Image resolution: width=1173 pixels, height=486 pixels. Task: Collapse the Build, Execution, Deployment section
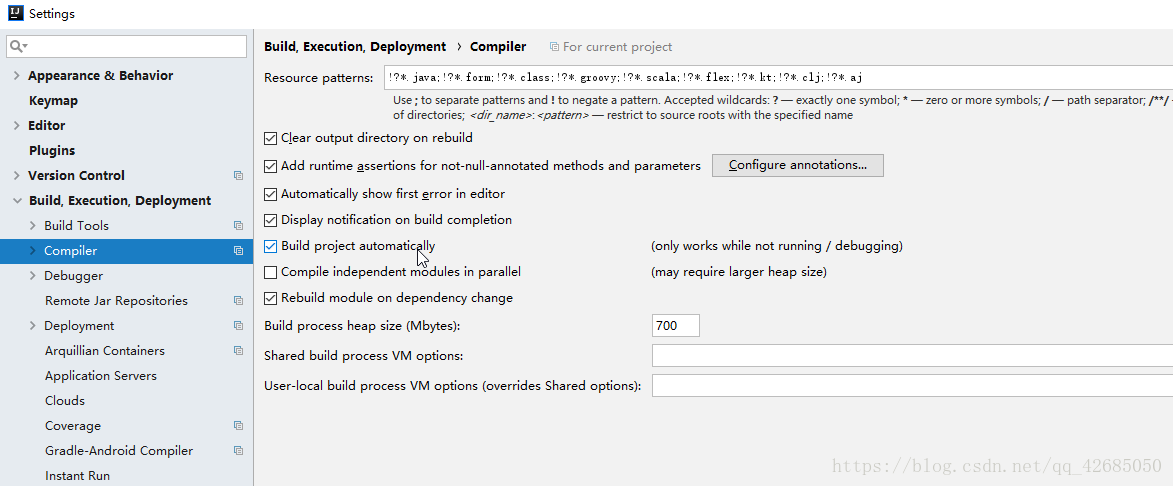(16, 201)
